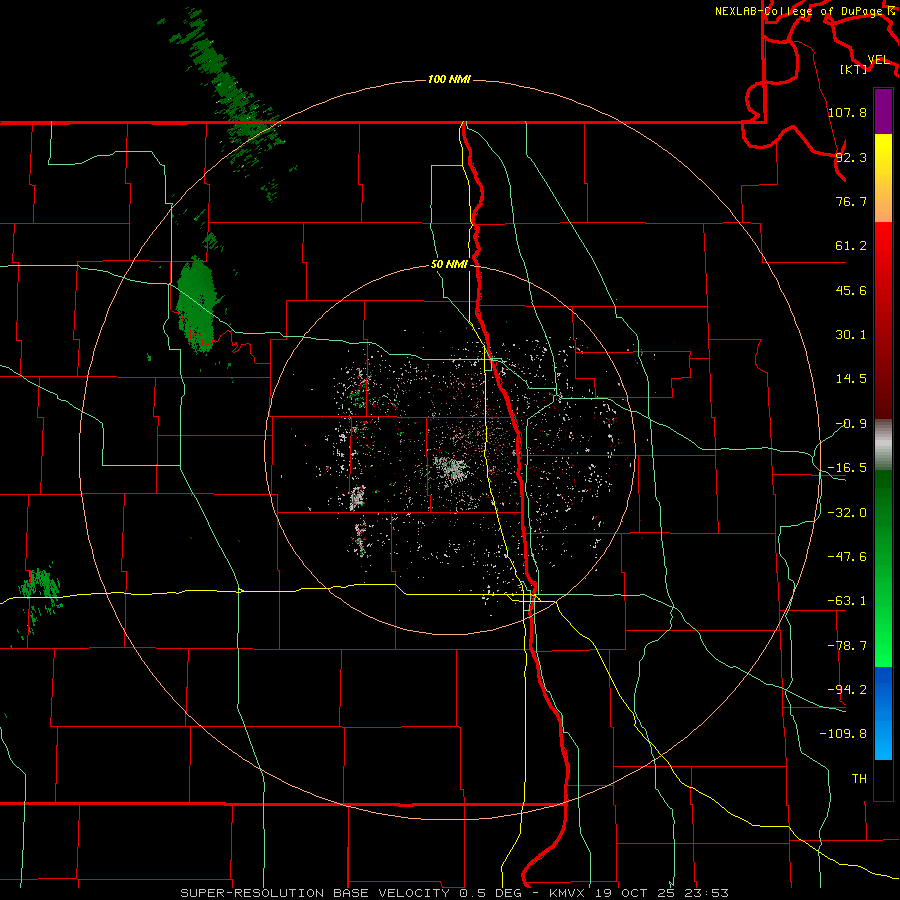Viewport: 900px width, 900px height.
Task: Click the 107.8 velocity scale value
Action: (x=848, y=112)
